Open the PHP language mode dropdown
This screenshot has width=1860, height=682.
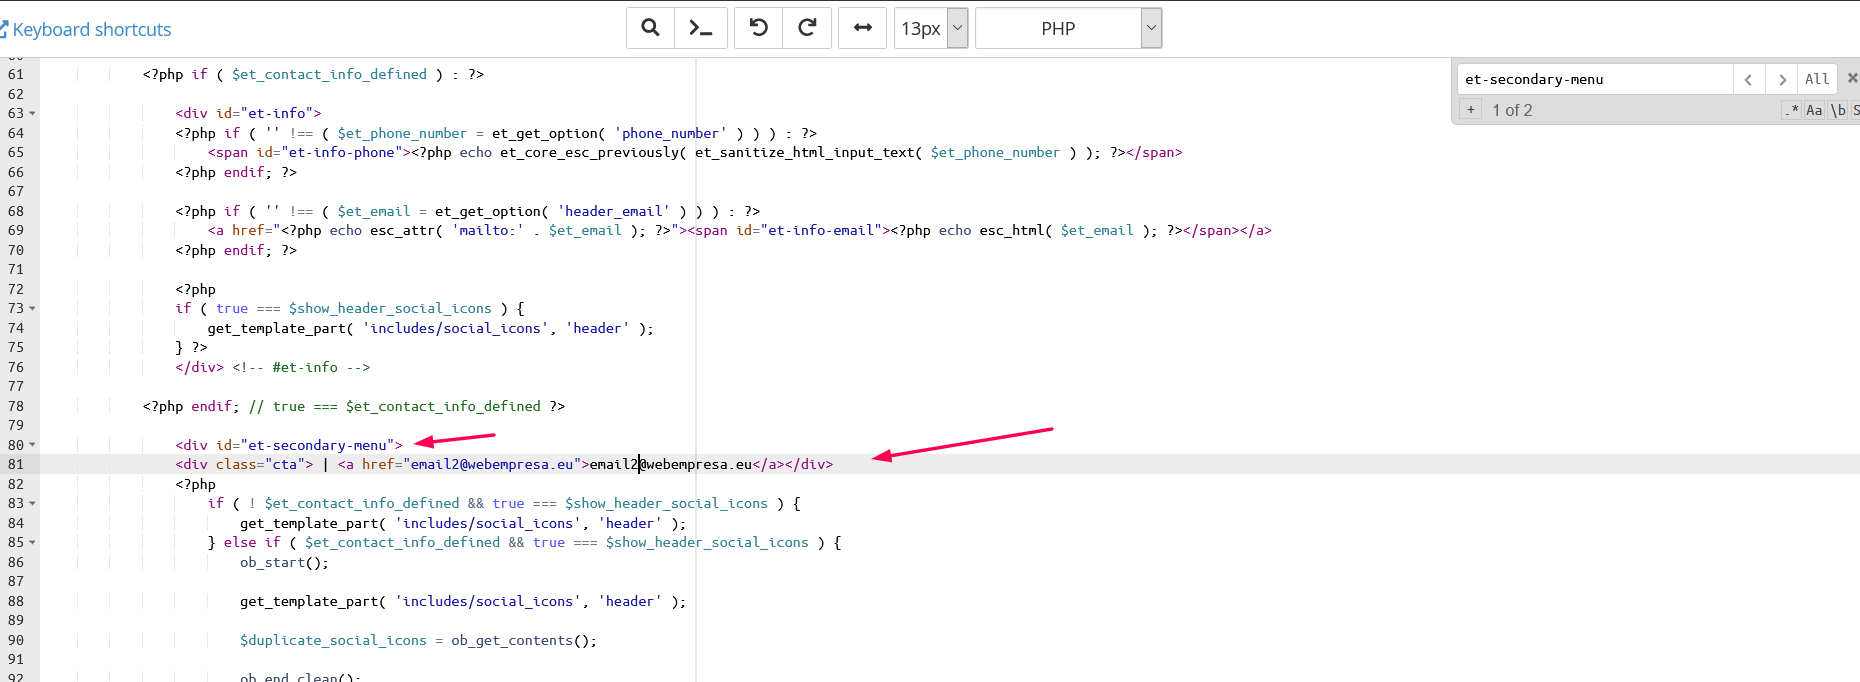1068,28
